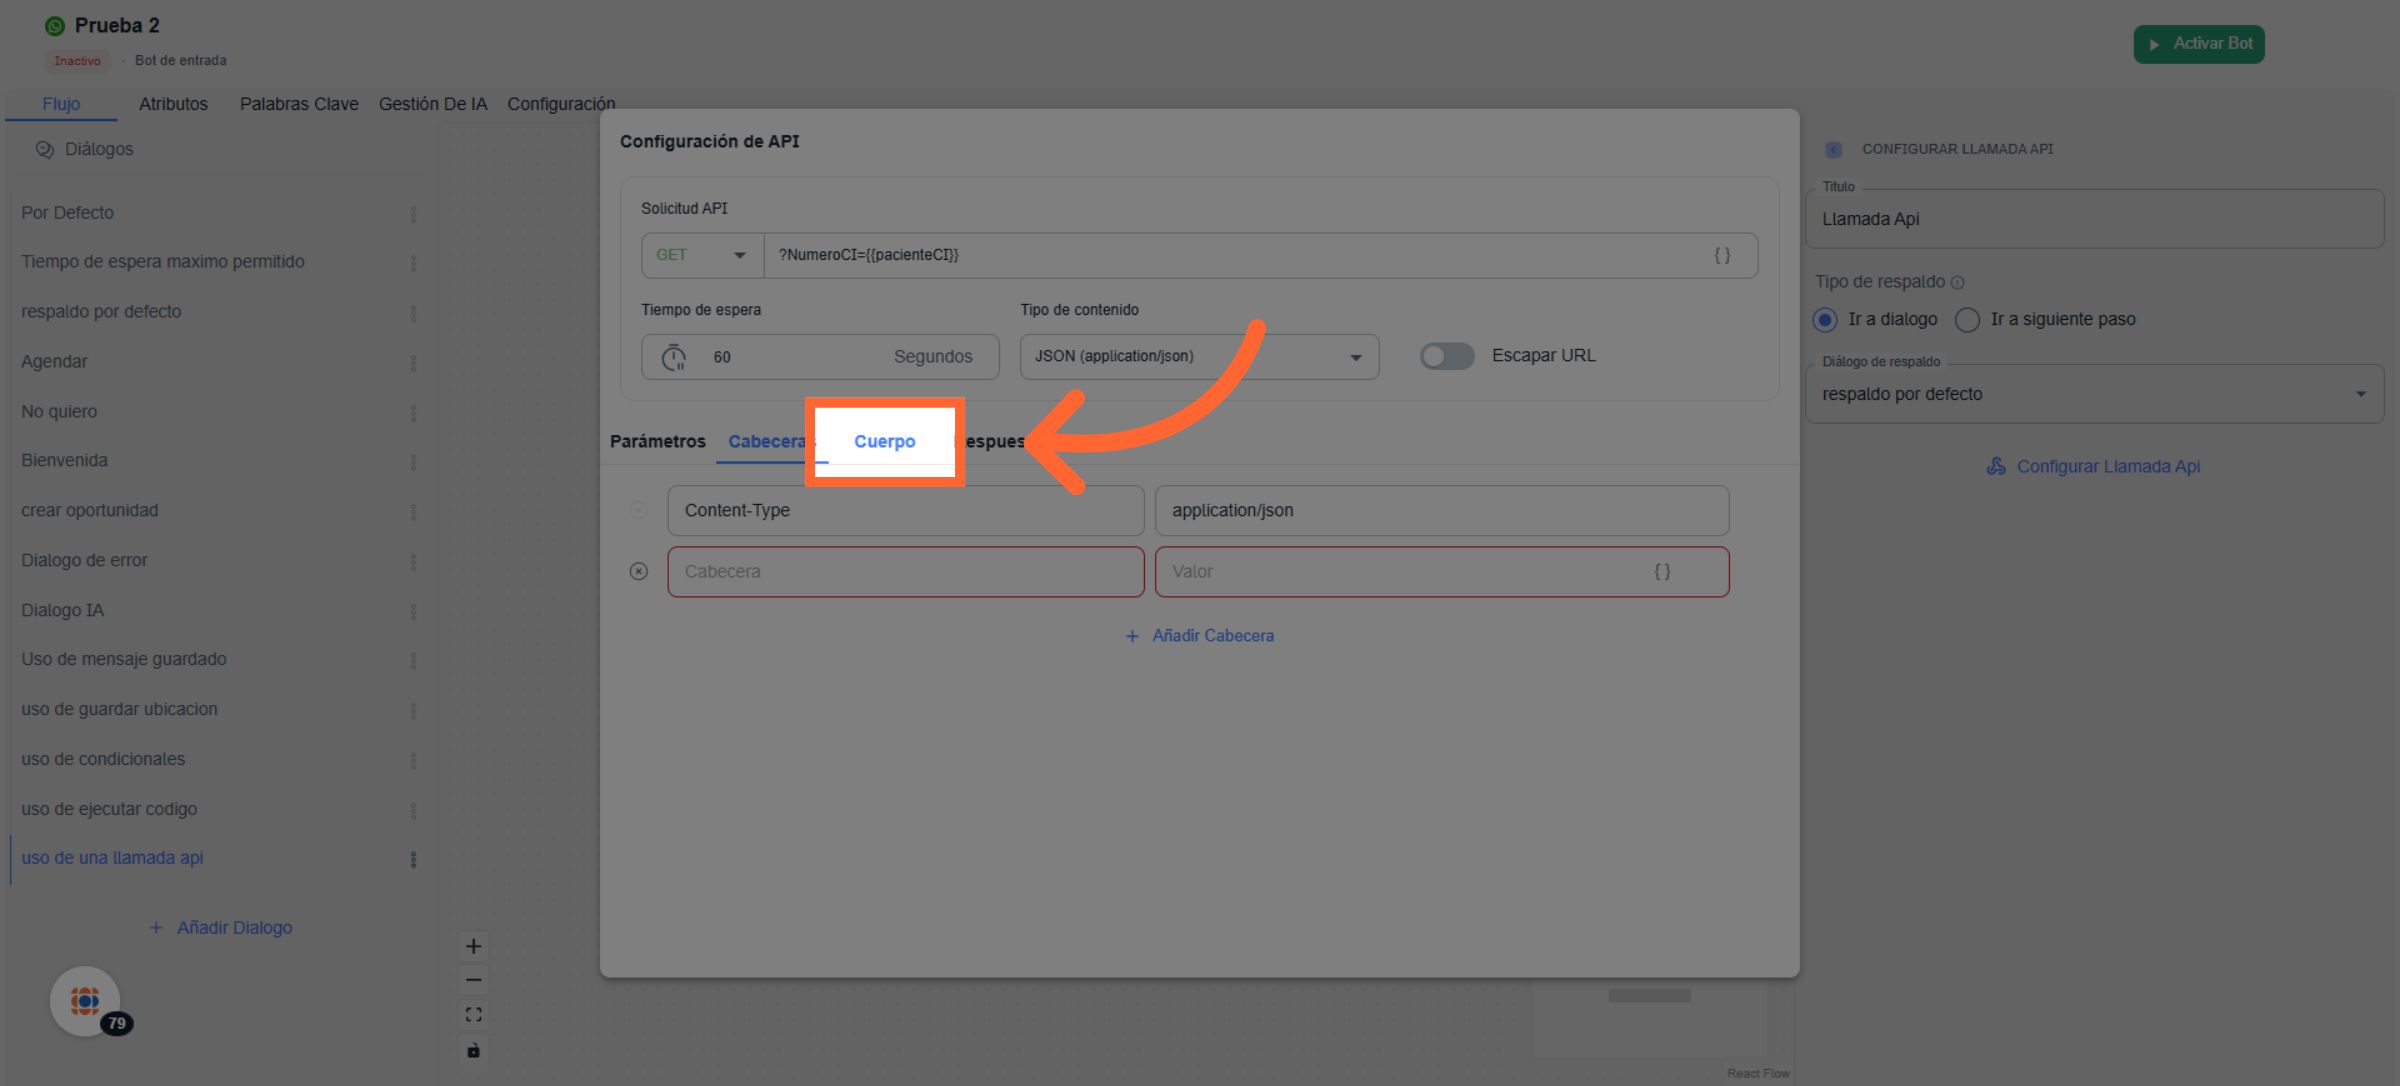The image size is (2400, 1086).
Task: Click the Añadir Cabecera link
Action: [1200, 635]
